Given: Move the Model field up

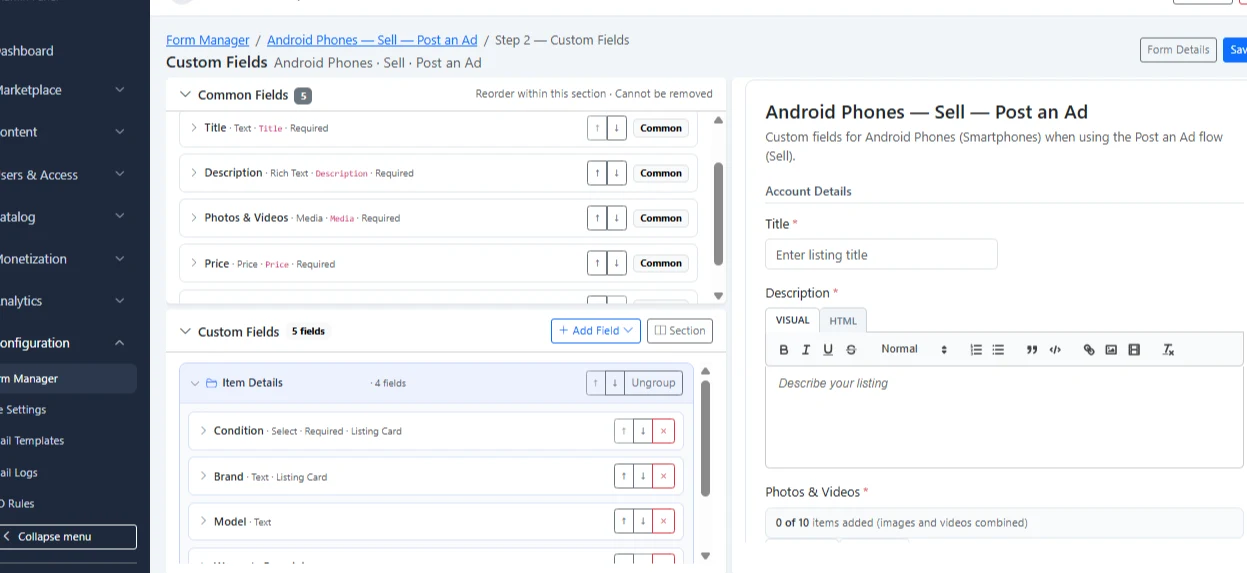Looking at the screenshot, I should pyautogui.click(x=624, y=521).
